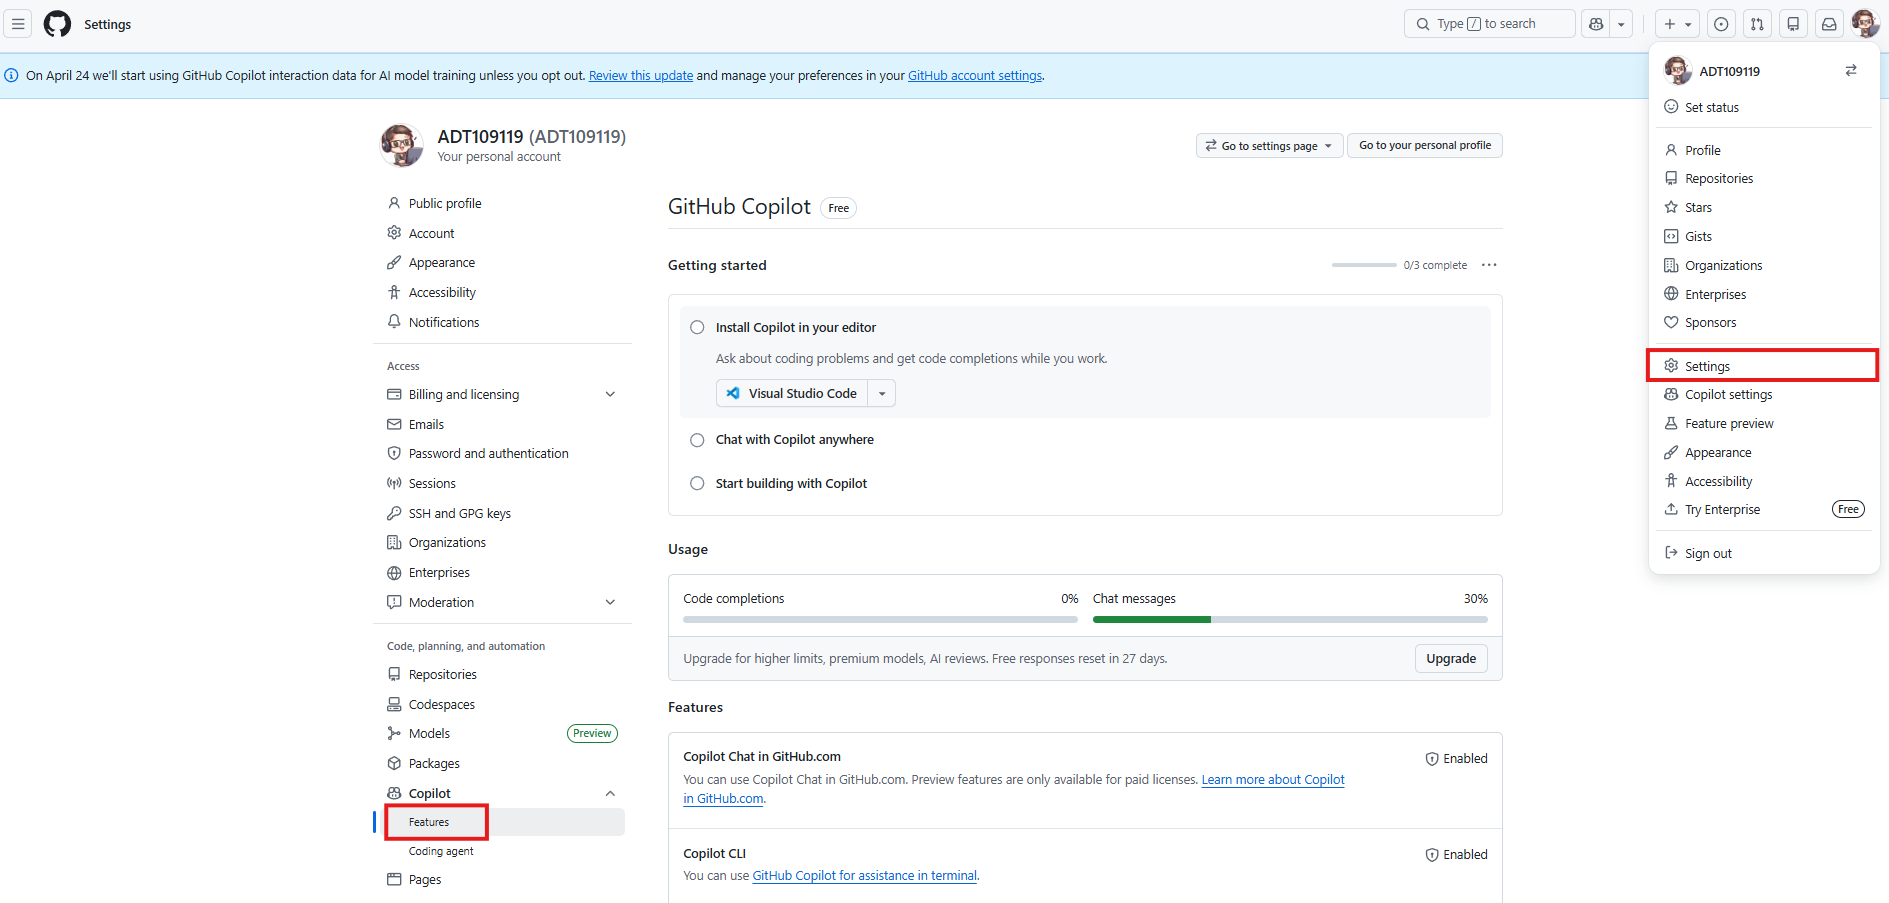Open the Go to settings page dropdown

click(x=1269, y=146)
